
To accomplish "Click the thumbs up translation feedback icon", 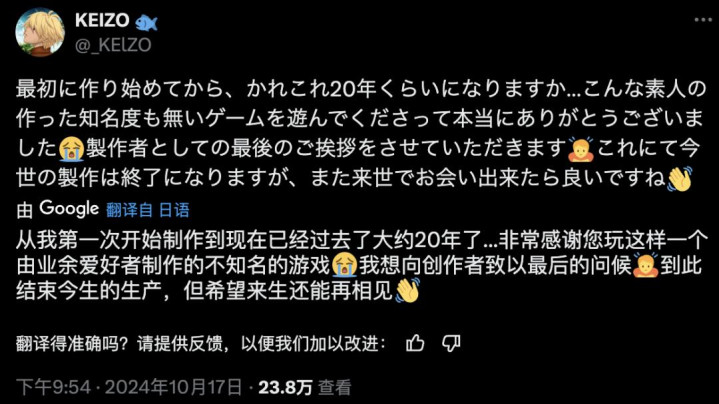I will (415, 343).
